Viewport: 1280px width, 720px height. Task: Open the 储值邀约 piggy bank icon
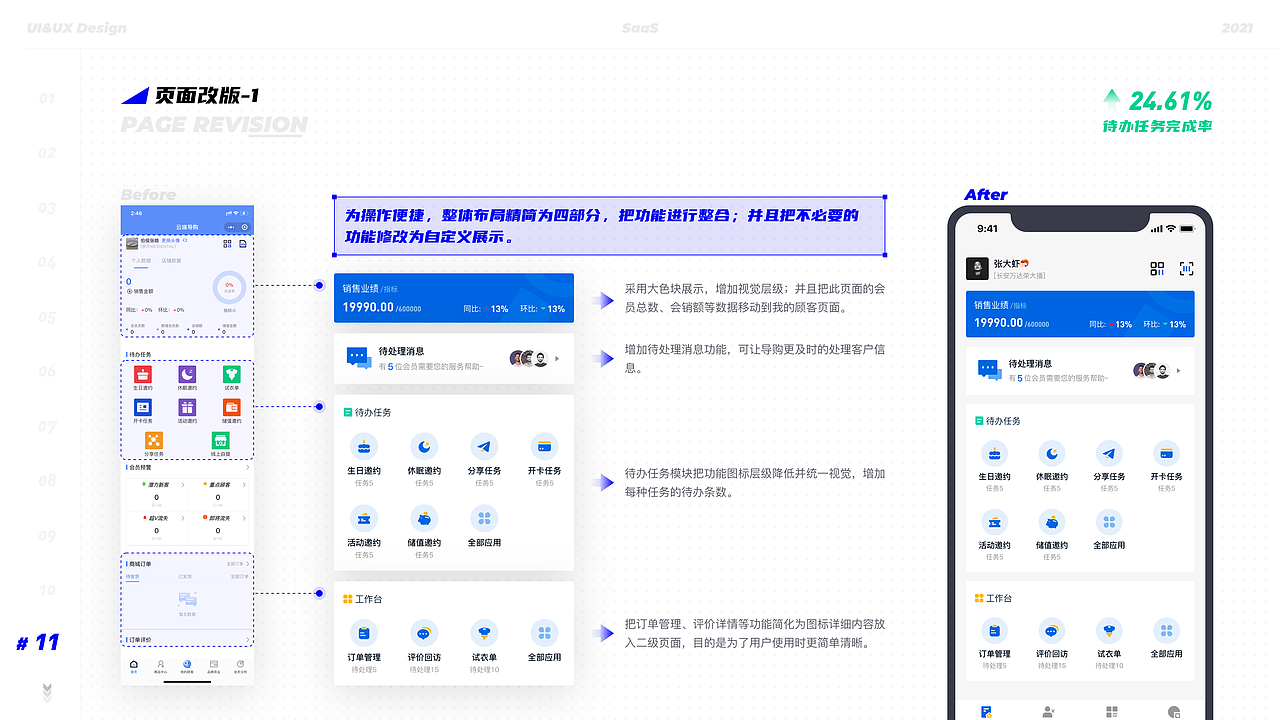click(424, 521)
